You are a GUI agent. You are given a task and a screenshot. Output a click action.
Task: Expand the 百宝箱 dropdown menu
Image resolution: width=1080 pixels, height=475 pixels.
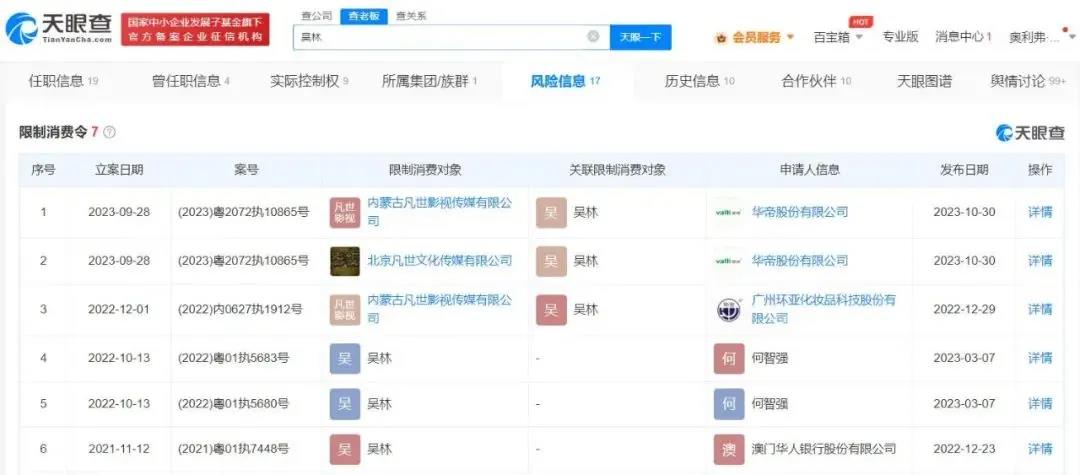(x=838, y=37)
